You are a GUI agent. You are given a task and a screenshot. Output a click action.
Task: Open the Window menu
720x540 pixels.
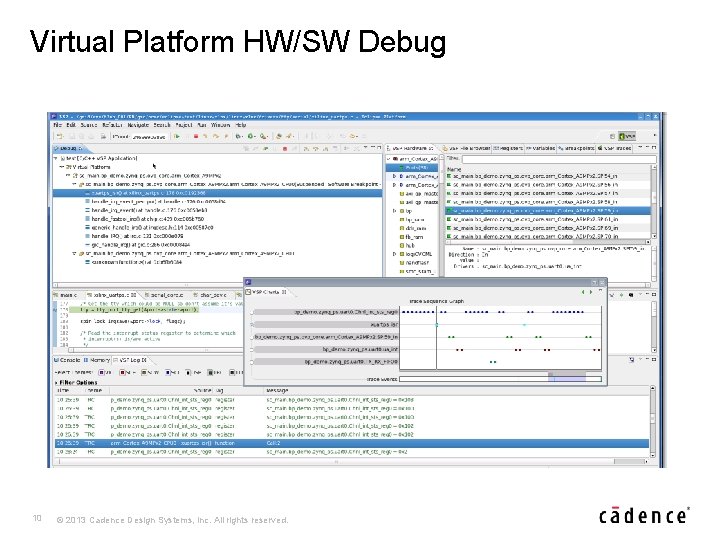[x=220, y=125]
